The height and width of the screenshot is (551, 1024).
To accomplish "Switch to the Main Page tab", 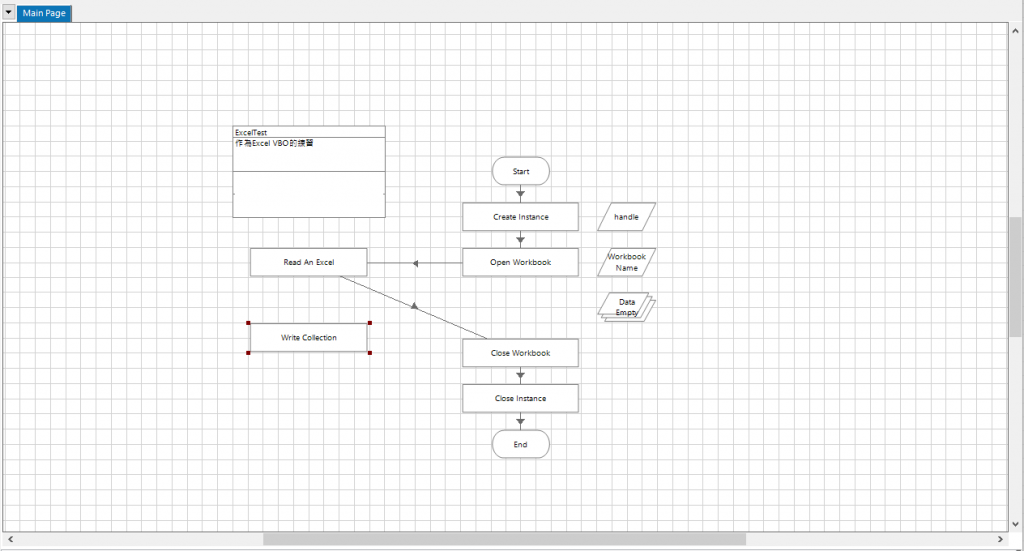I will tap(44, 13).
